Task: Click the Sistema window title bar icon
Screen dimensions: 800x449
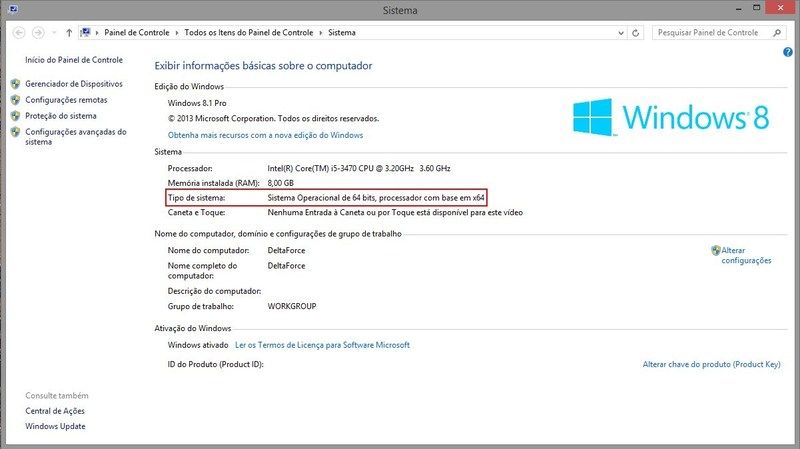Action: (14, 9)
